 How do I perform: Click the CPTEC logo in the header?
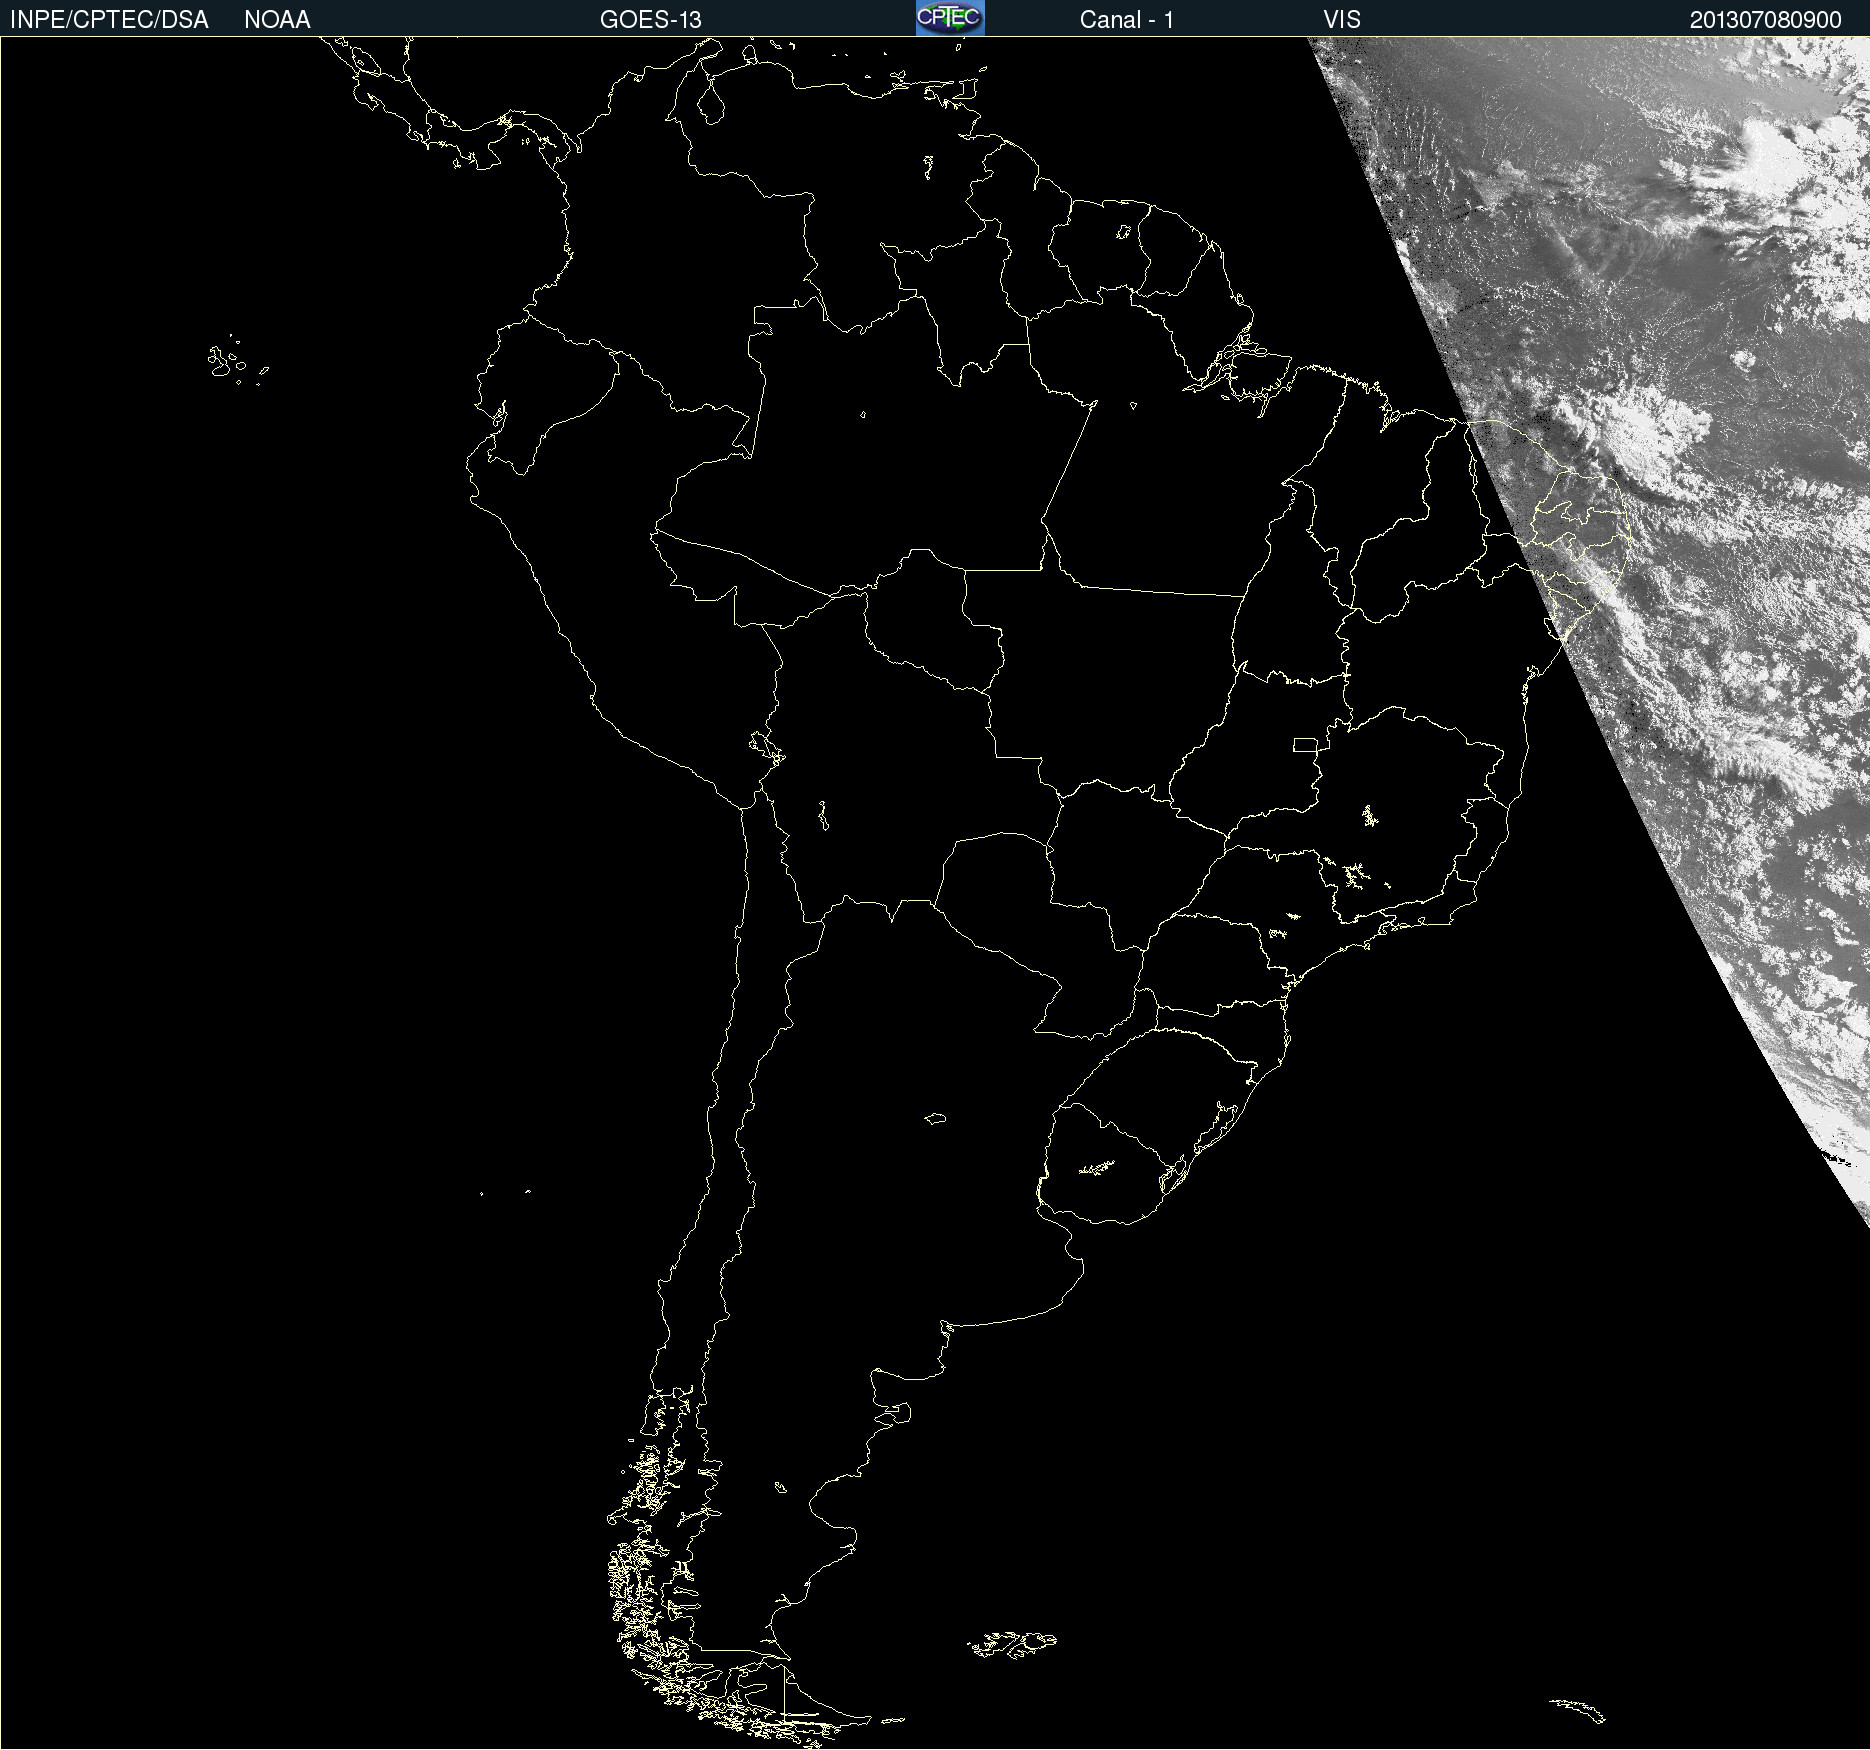pyautogui.click(x=950, y=18)
